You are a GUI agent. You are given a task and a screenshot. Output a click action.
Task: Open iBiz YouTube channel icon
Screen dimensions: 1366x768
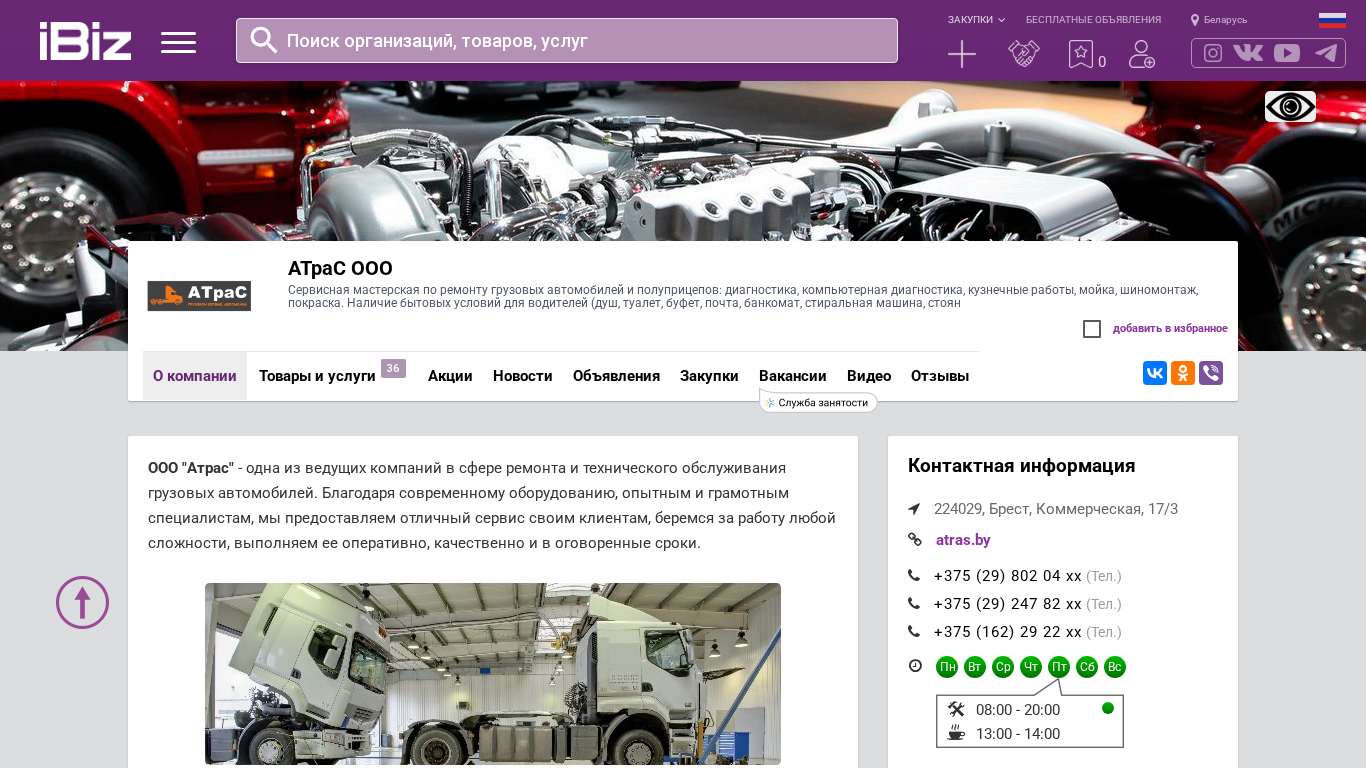click(x=1287, y=53)
